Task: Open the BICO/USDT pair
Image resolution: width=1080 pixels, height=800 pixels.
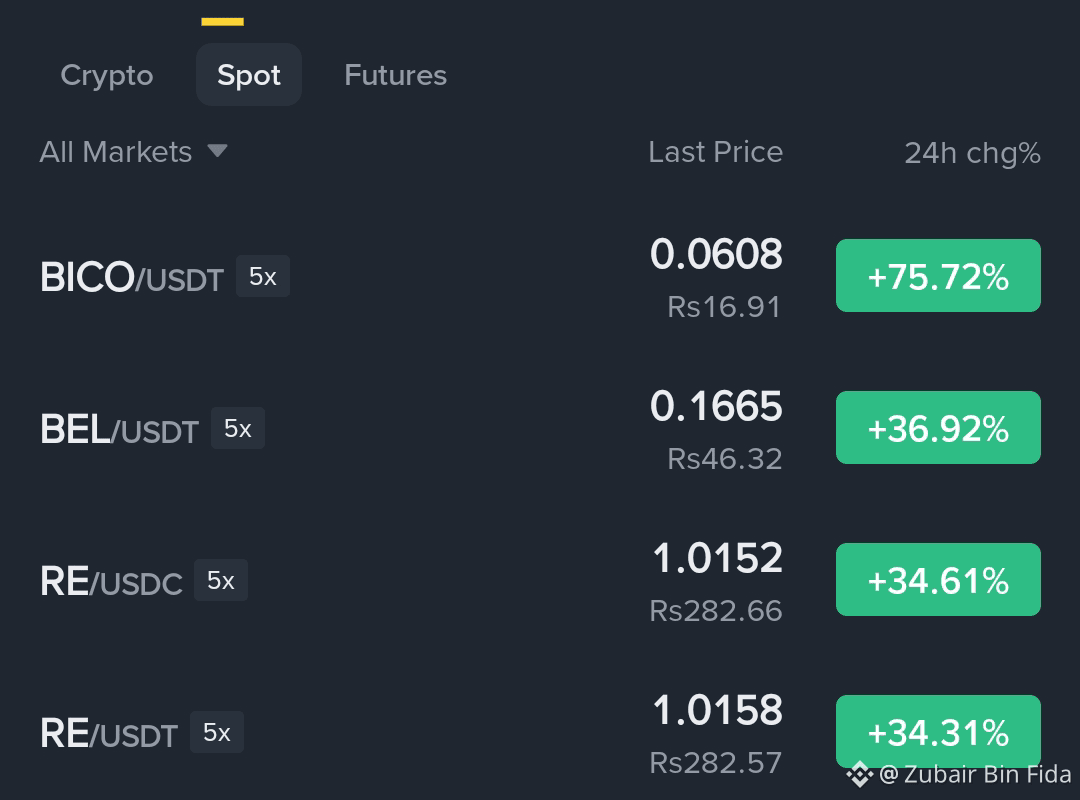Action: coord(132,277)
